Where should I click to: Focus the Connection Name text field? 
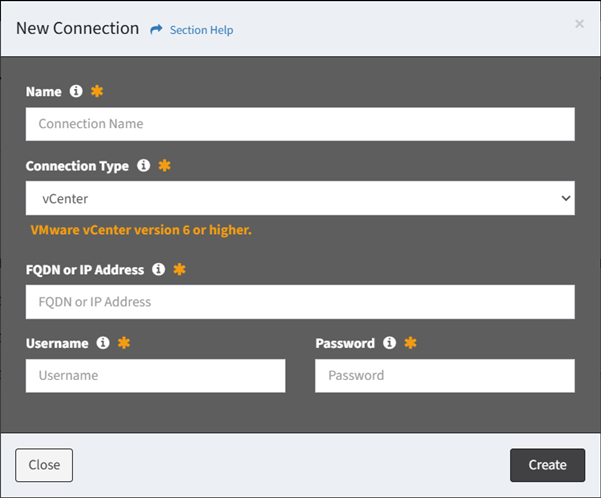click(x=300, y=124)
